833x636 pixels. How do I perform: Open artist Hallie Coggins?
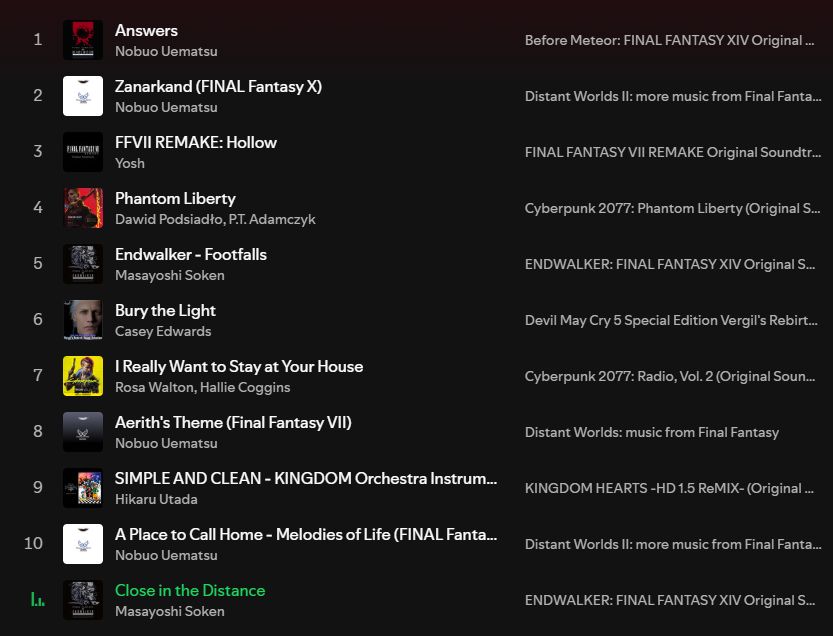(245, 387)
